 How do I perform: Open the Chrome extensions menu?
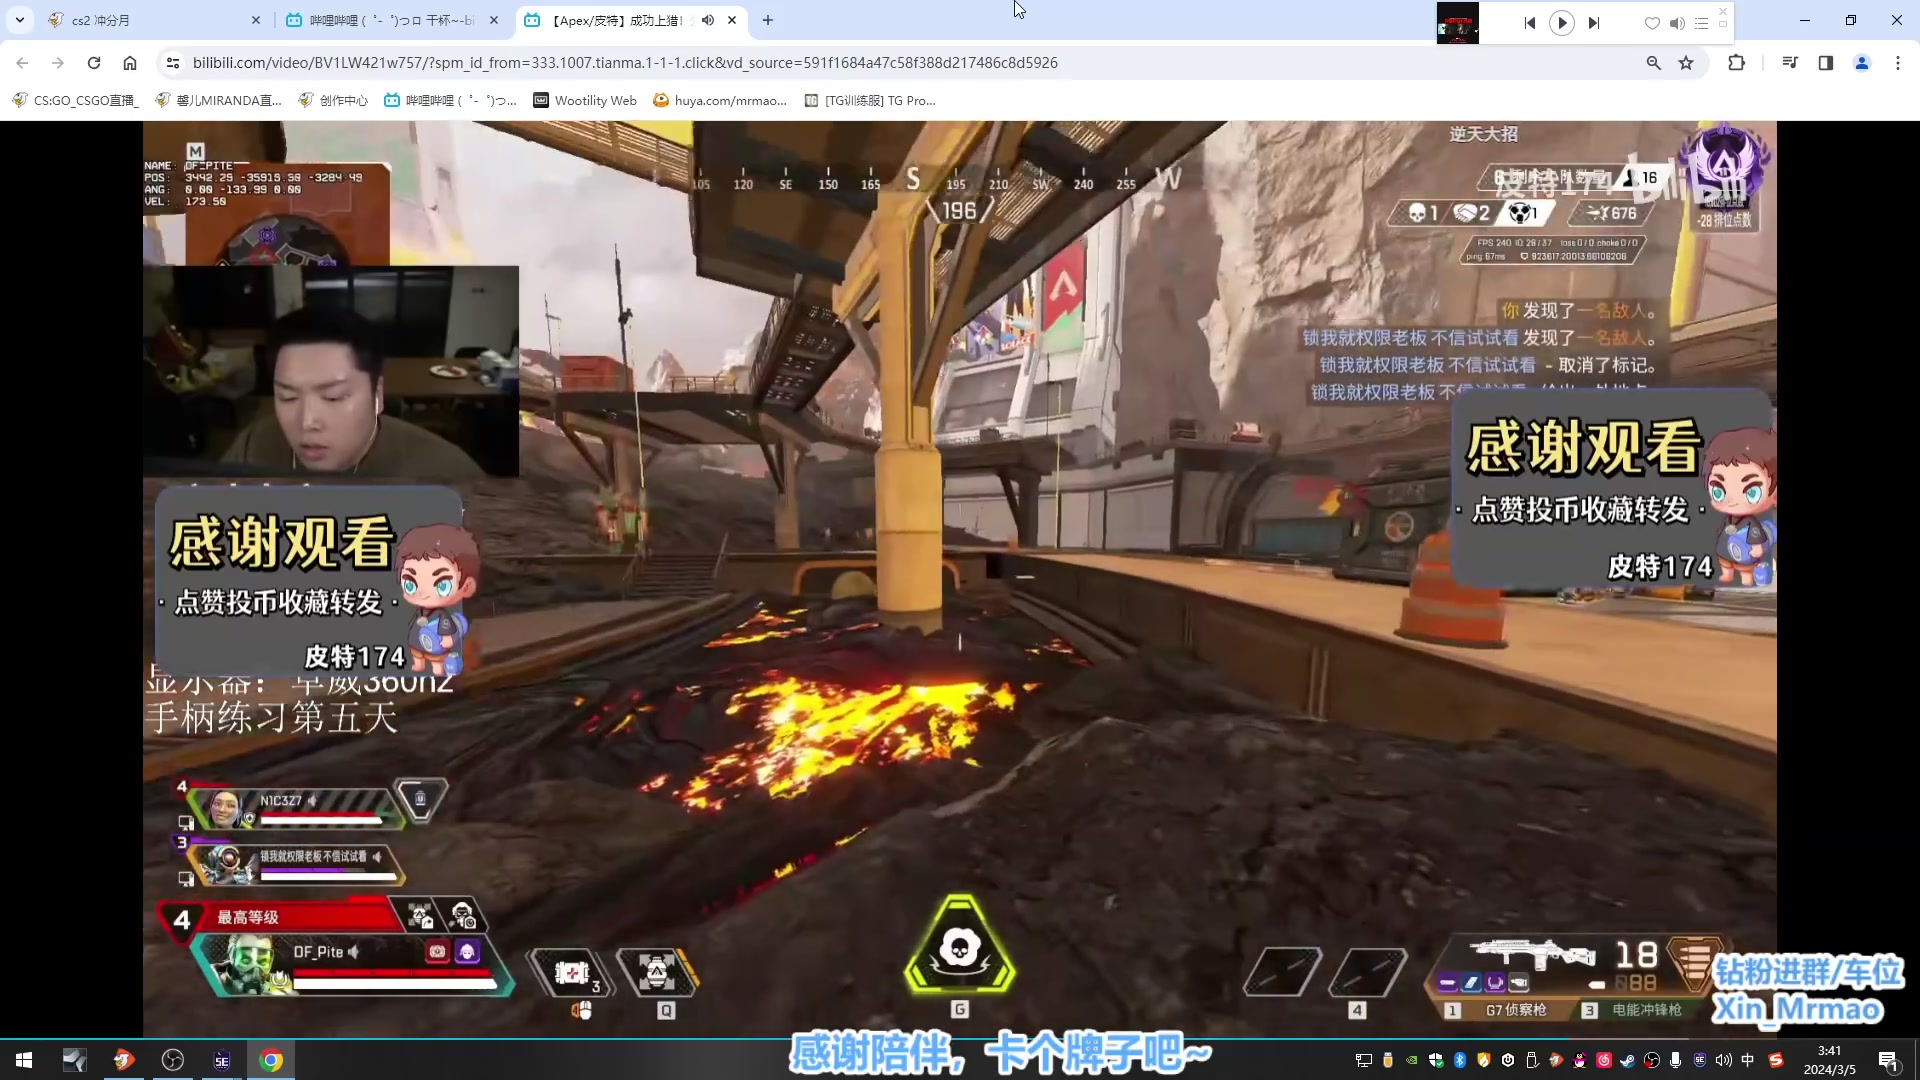[1736, 63]
